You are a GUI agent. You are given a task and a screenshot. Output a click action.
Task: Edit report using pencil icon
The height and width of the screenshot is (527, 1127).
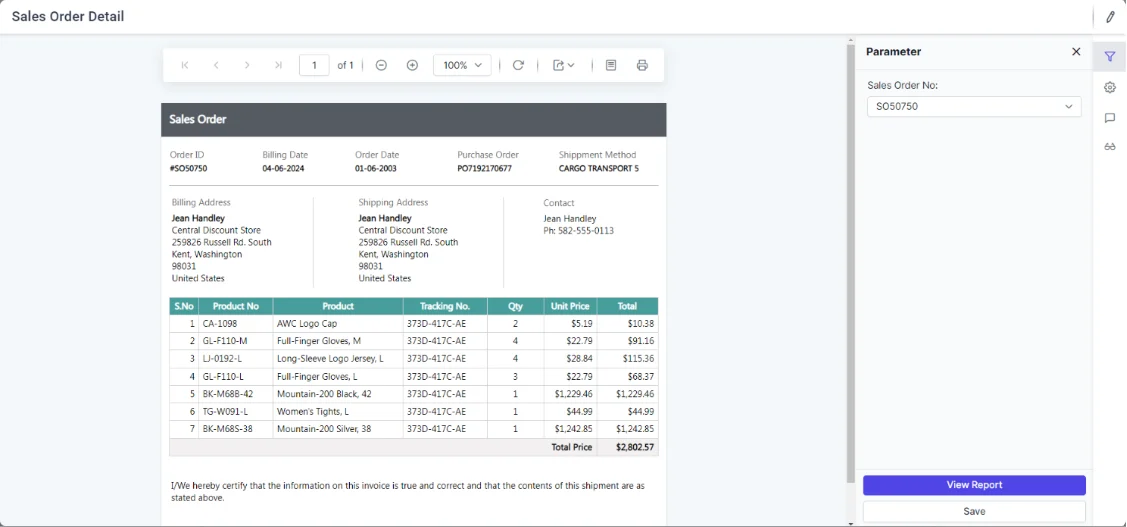(1110, 17)
